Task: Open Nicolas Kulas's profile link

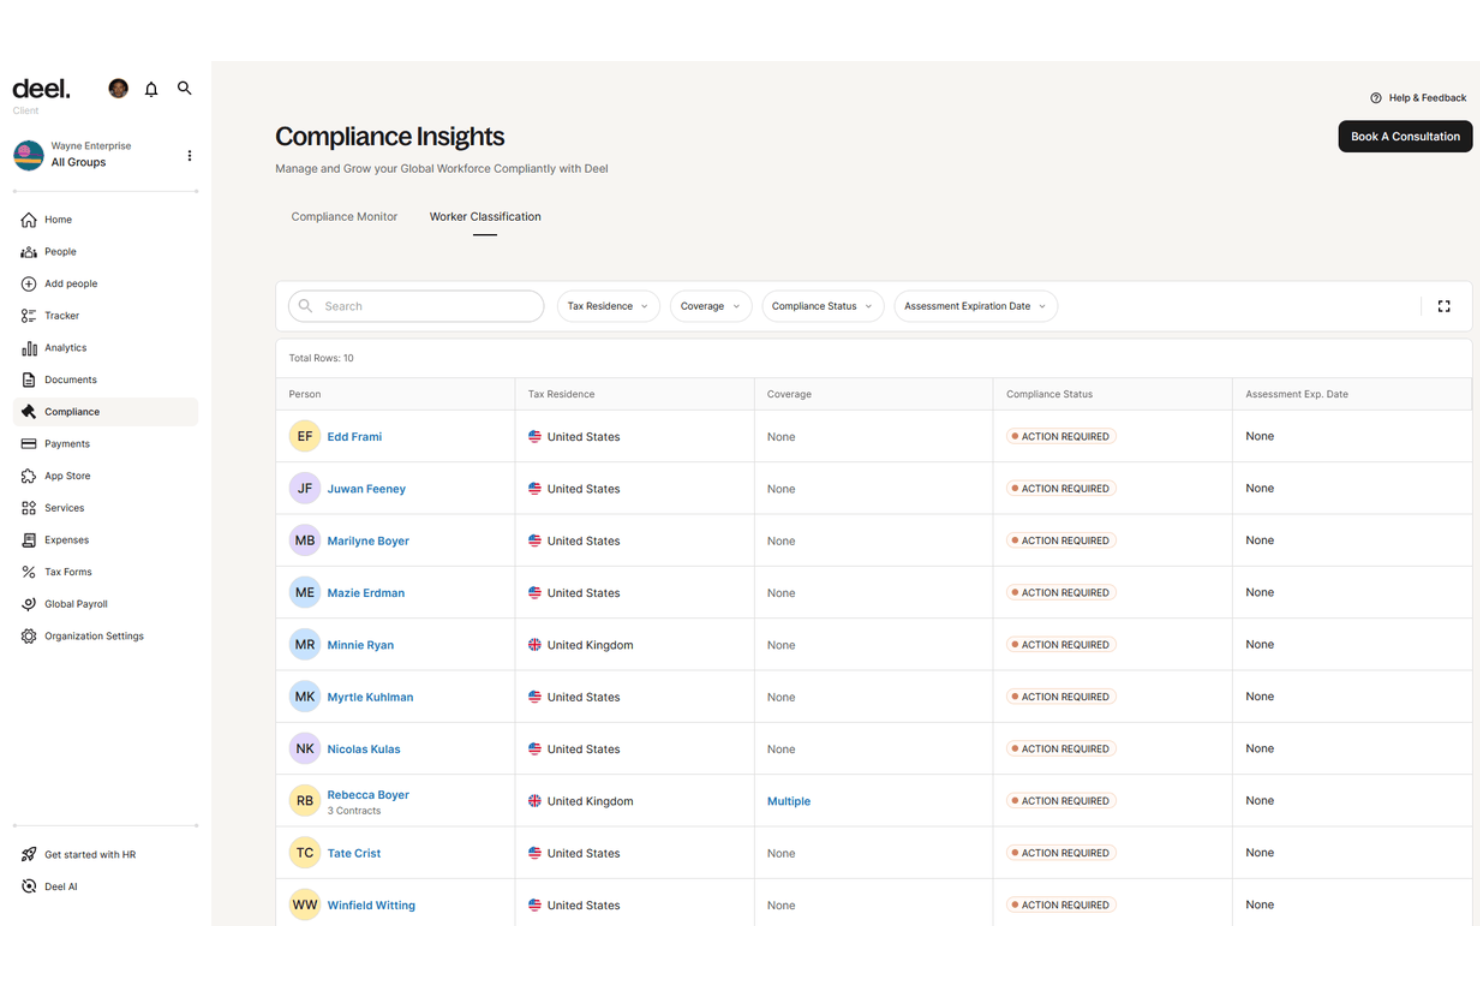Action: coord(363,749)
